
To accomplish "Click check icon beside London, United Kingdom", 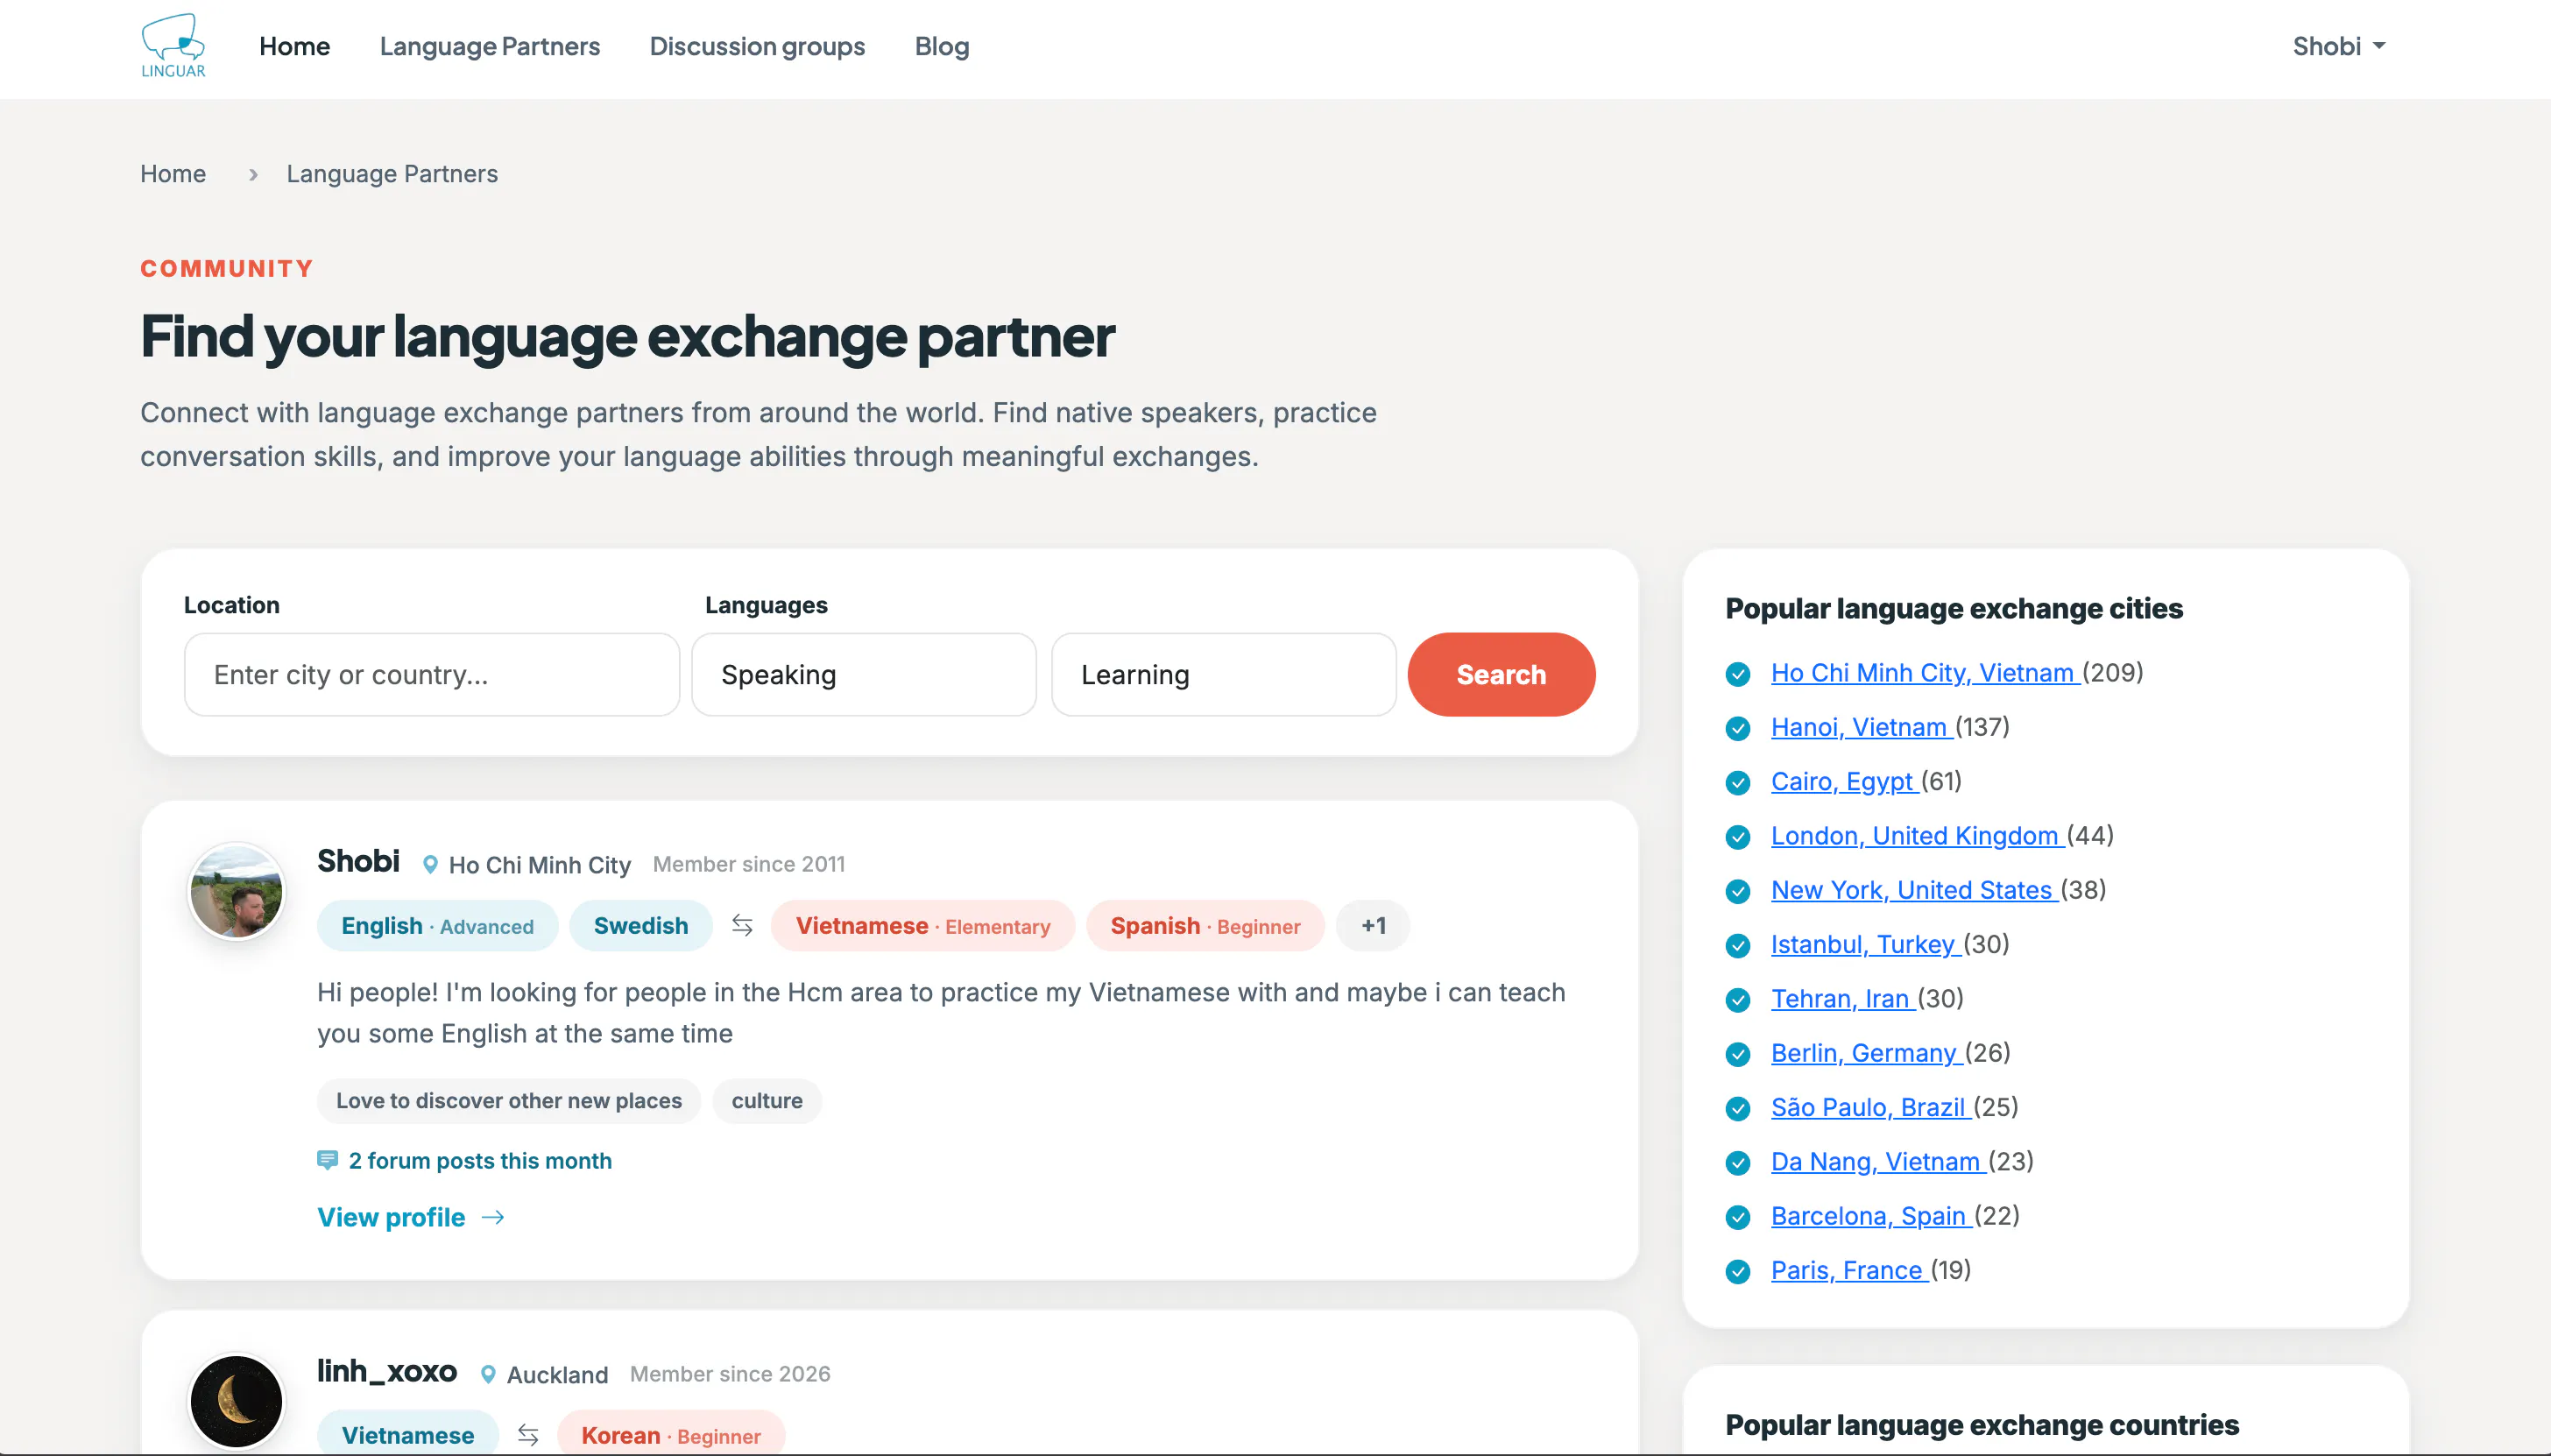I will [1738, 837].
